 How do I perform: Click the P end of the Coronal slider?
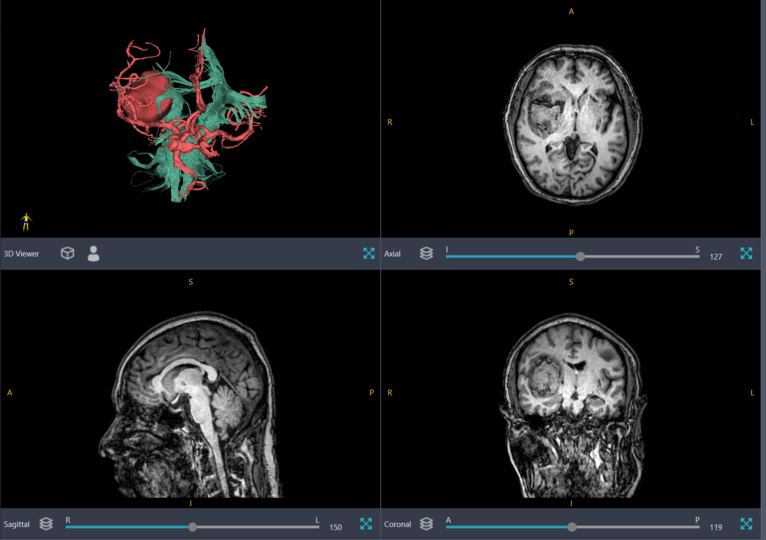pyautogui.click(x=697, y=520)
